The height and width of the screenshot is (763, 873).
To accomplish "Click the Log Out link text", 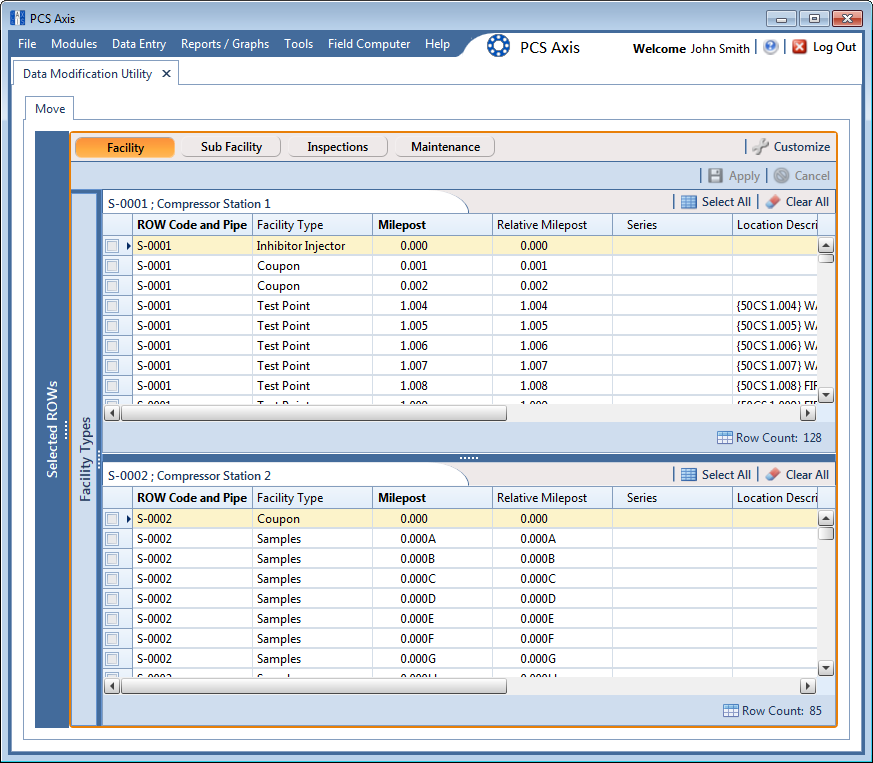I will click(x=834, y=47).
